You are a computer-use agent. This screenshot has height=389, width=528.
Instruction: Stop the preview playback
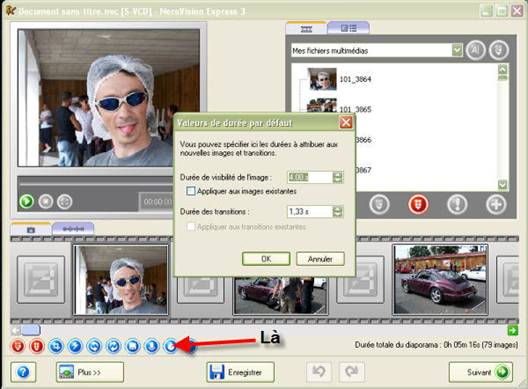(x=46, y=202)
